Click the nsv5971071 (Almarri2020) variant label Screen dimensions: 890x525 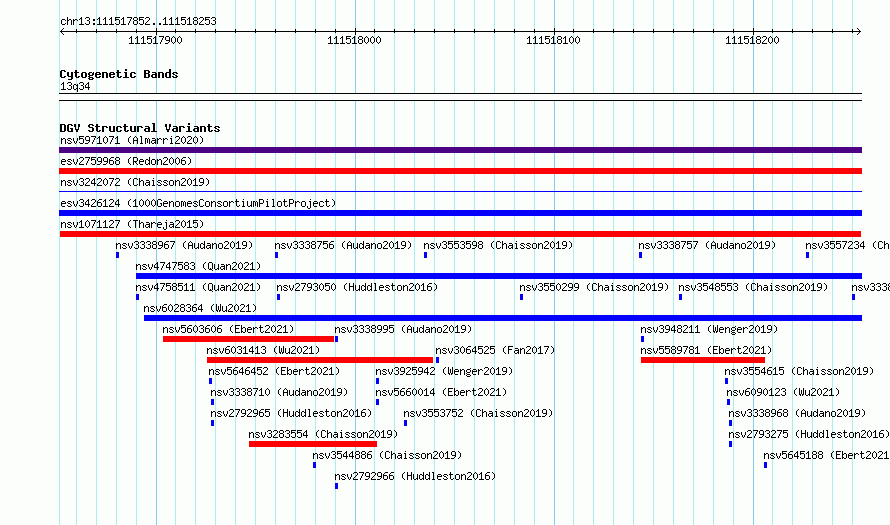[132, 140]
